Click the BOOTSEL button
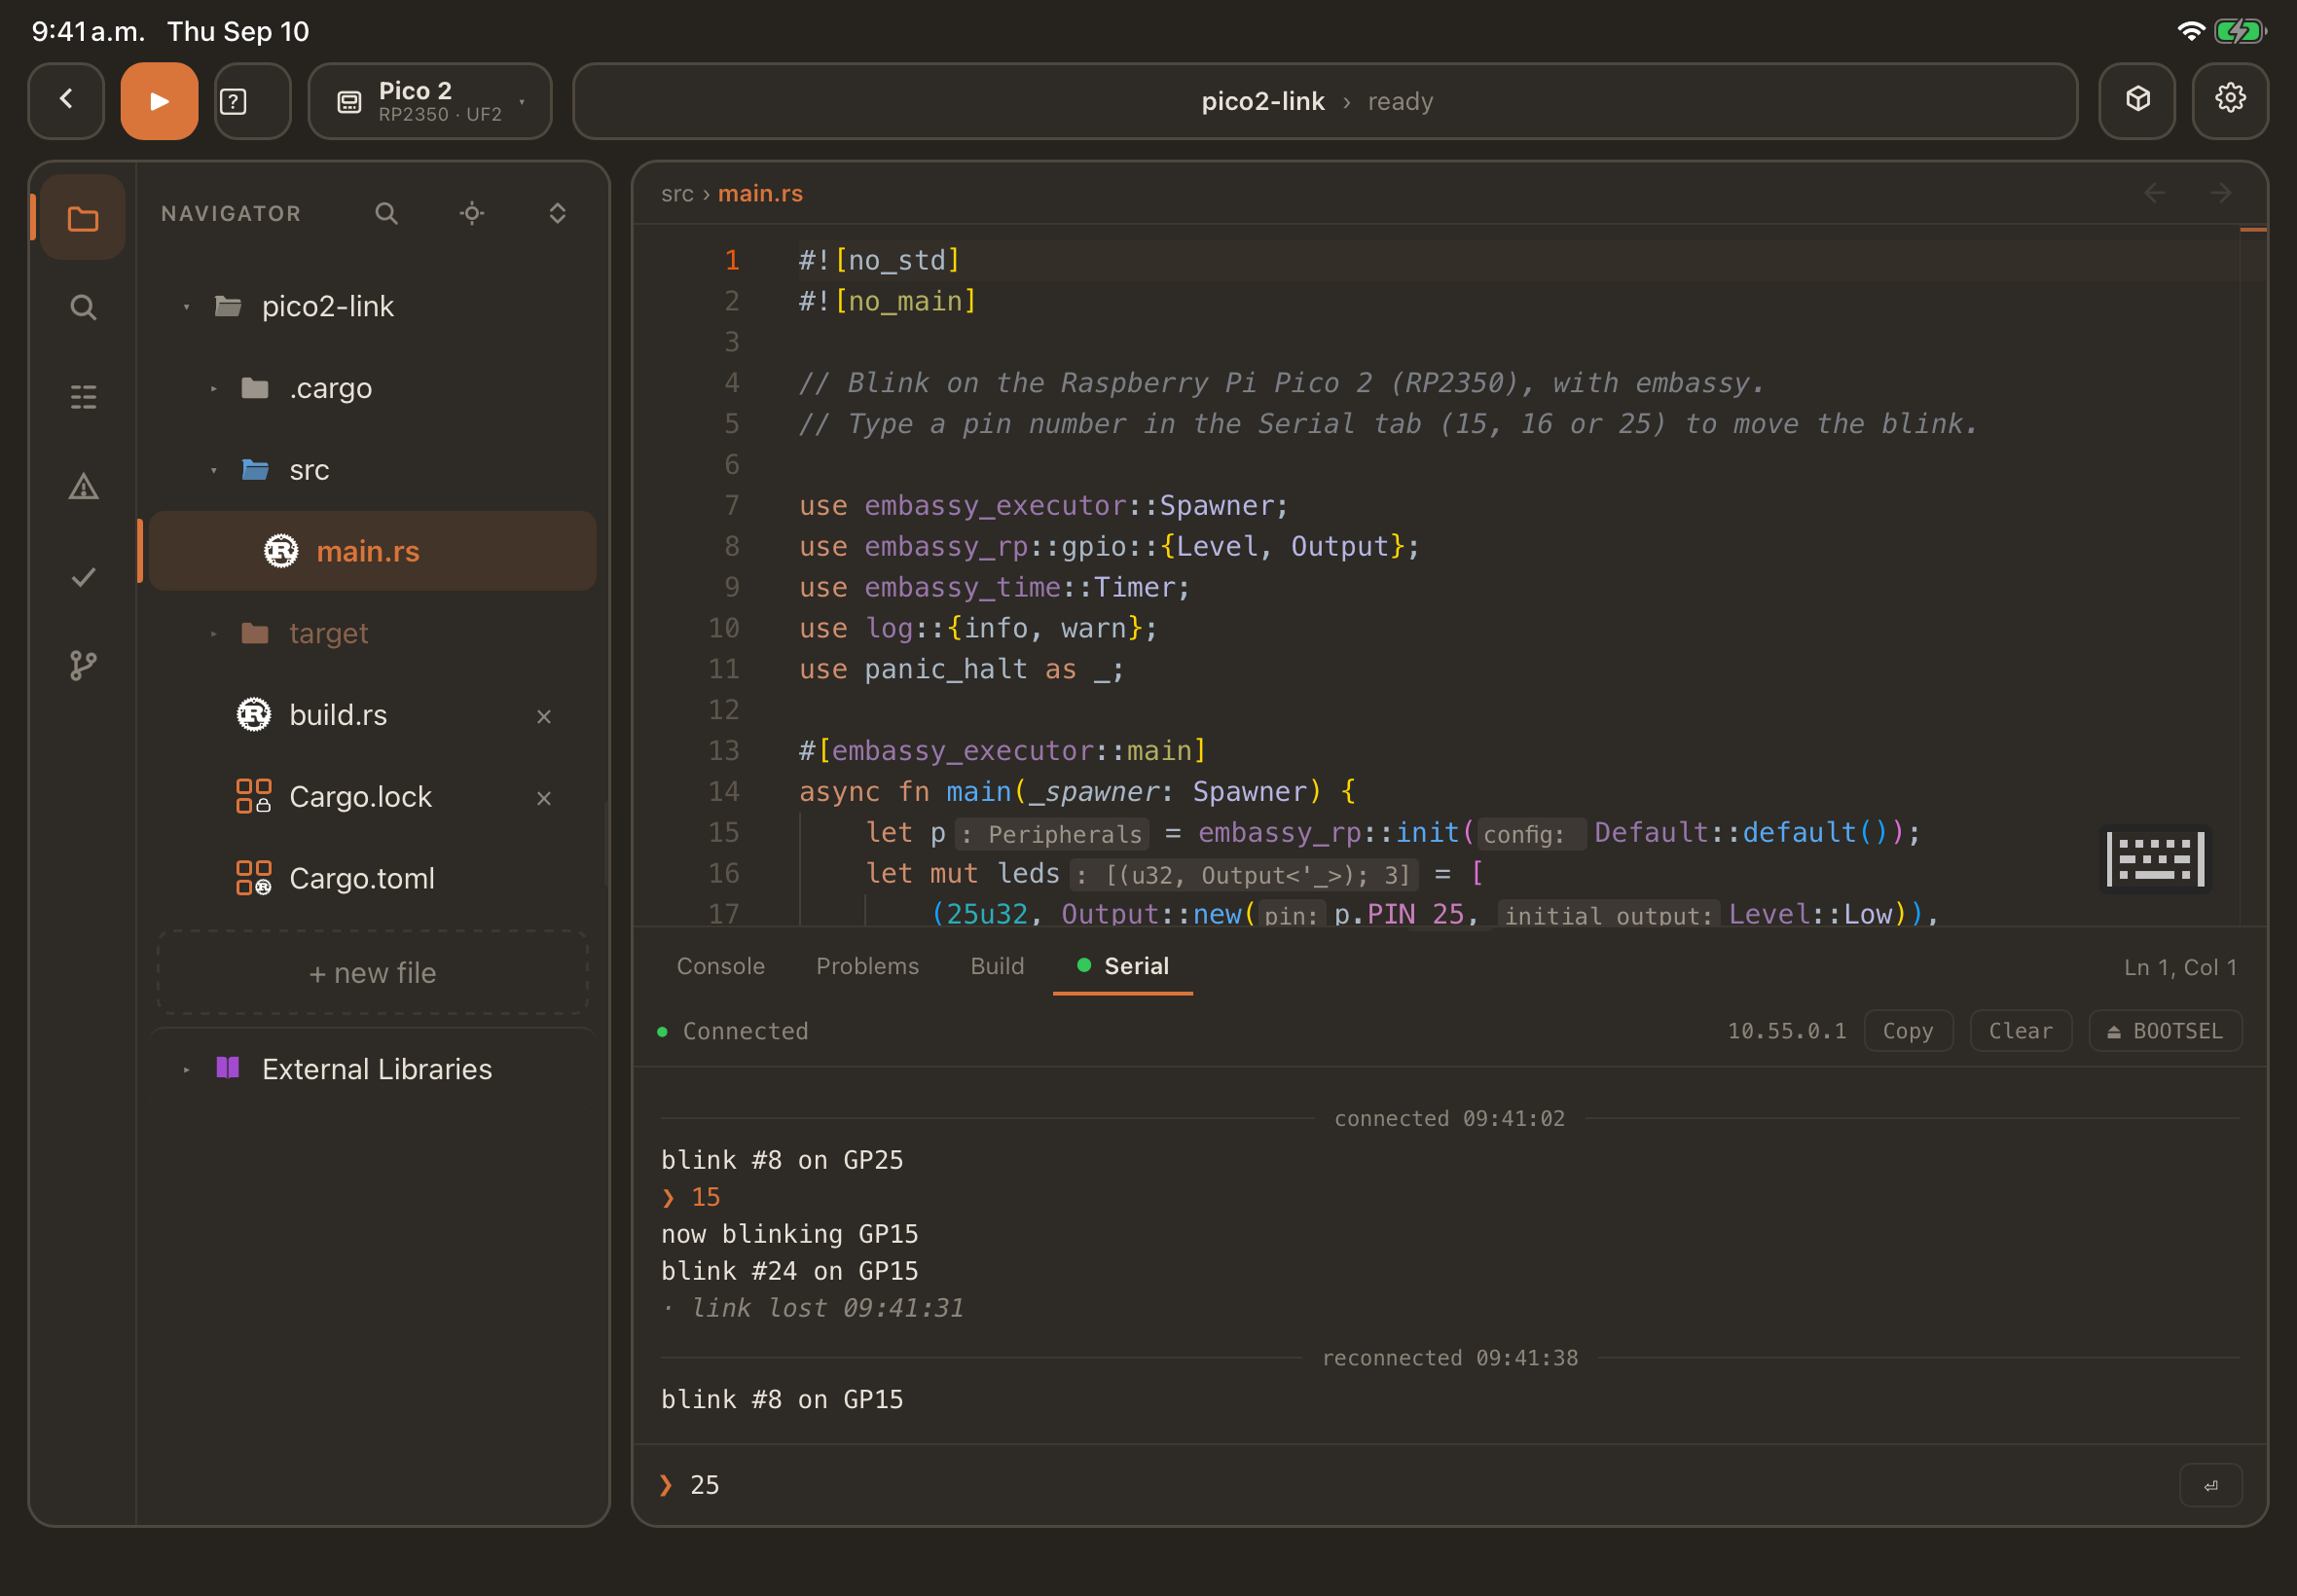 tap(2165, 1031)
